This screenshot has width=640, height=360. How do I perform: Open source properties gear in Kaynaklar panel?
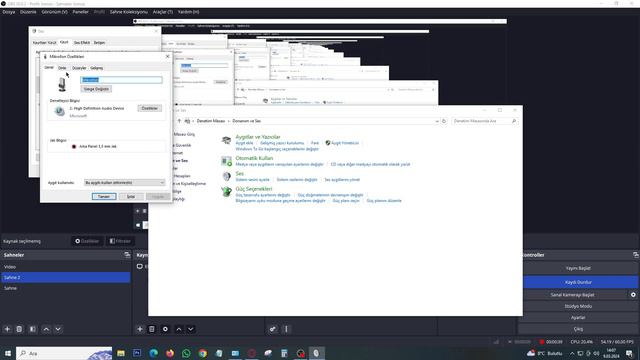point(165,329)
